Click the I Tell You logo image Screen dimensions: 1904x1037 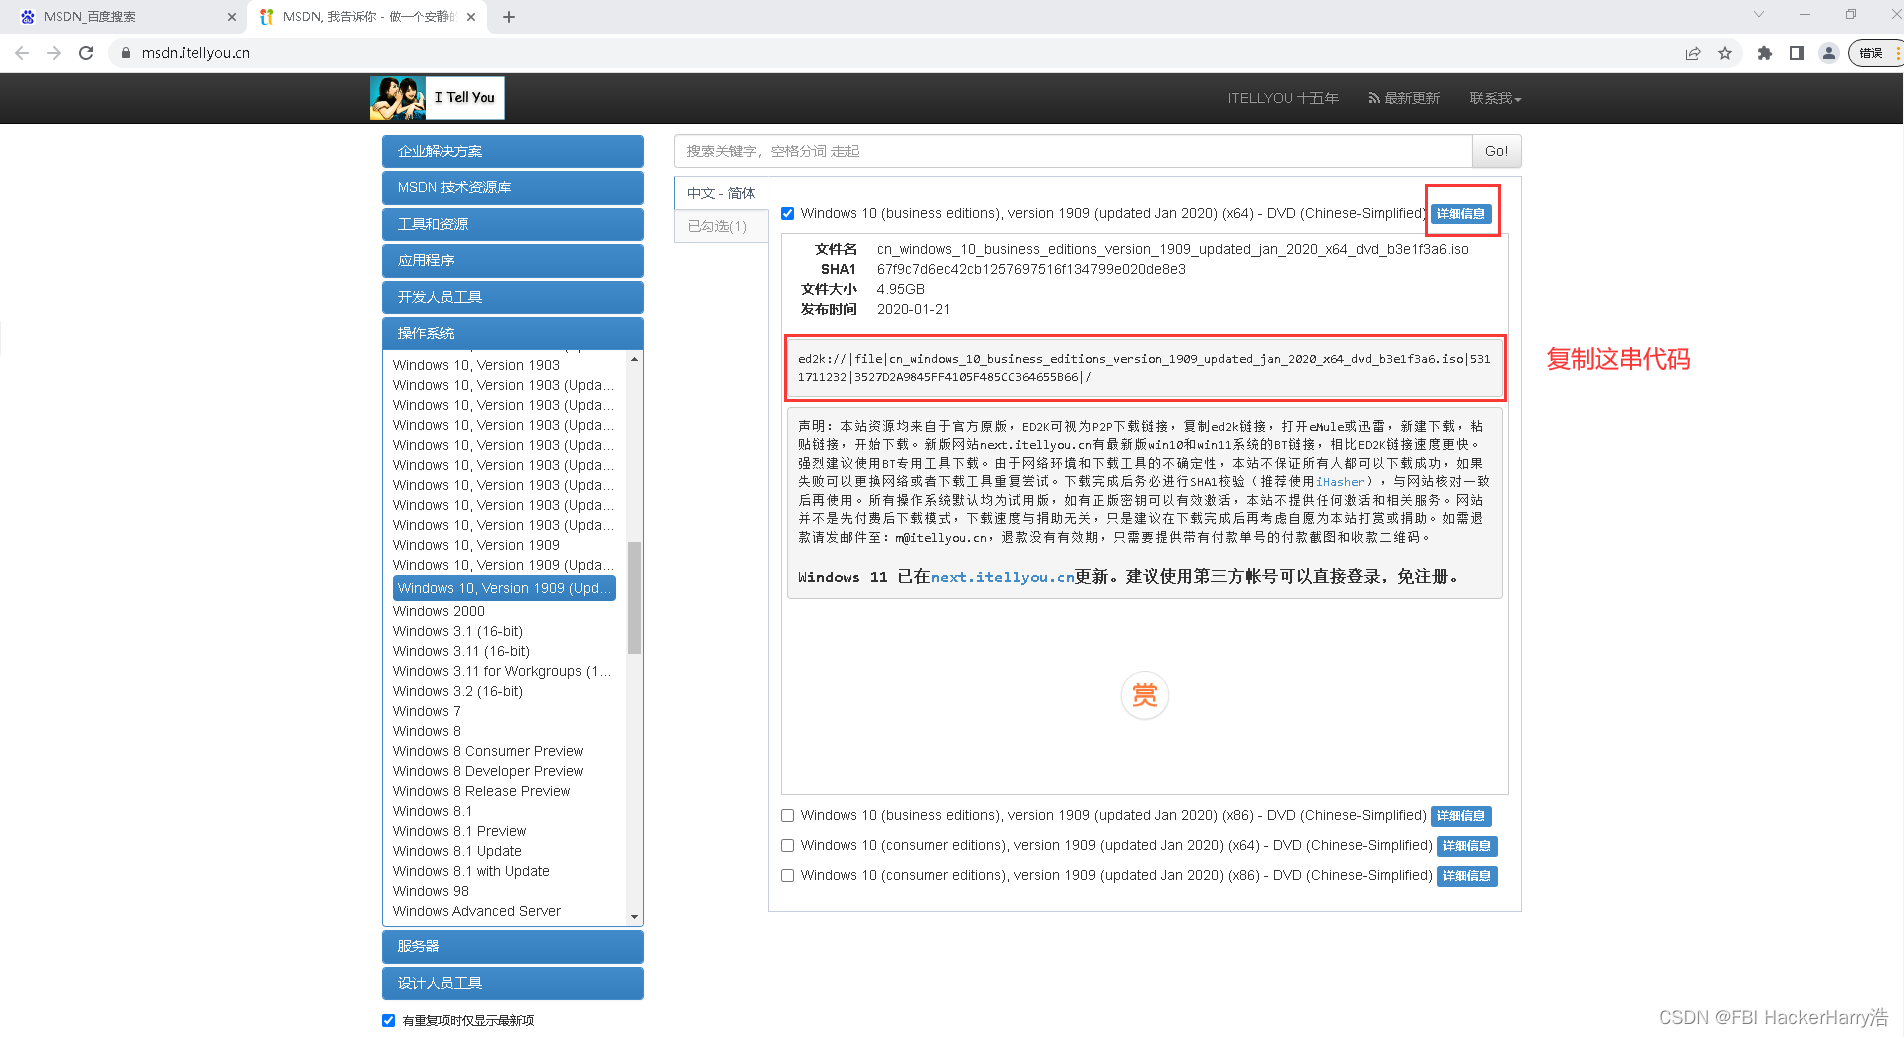(x=437, y=98)
